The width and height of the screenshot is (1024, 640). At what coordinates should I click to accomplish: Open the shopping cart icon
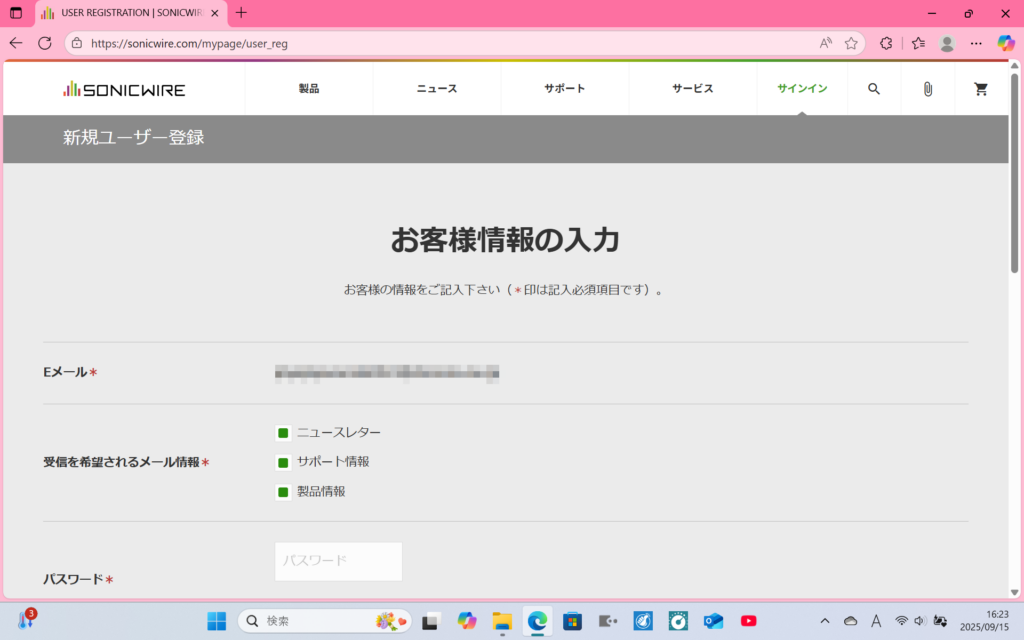[981, 89]
